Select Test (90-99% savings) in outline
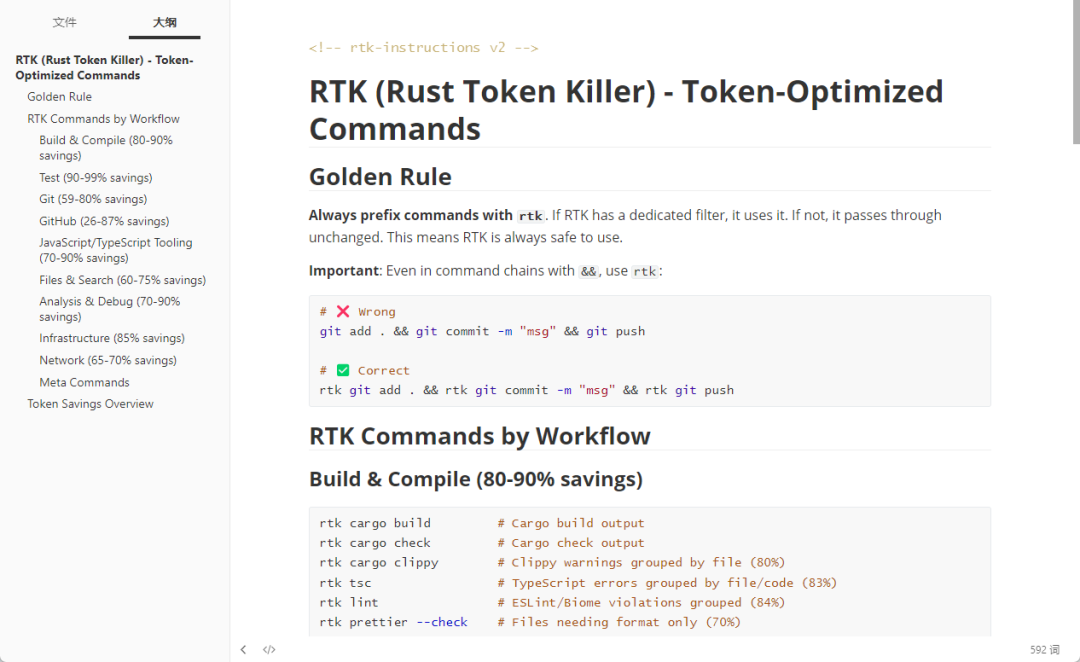The image size is (1080, 662). coord(96,178)
